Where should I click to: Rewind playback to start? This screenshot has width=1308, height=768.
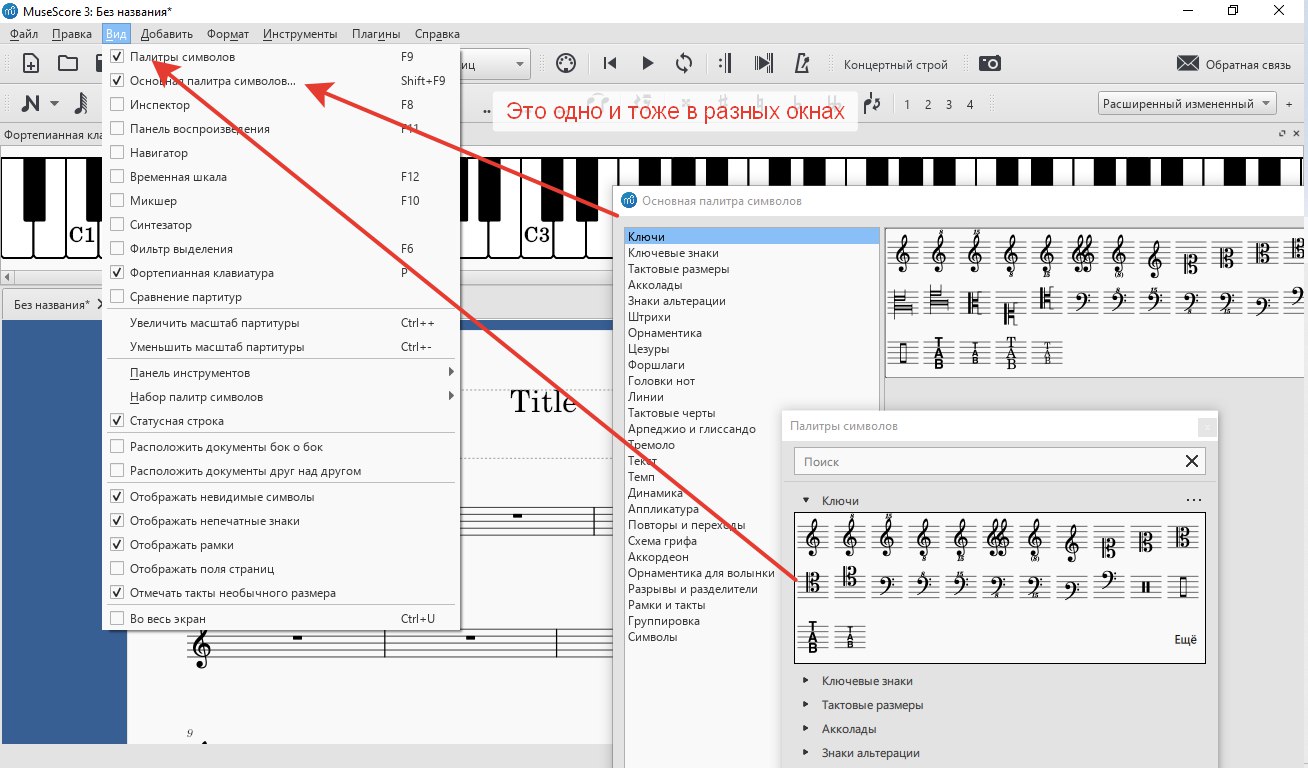point(610,63)
